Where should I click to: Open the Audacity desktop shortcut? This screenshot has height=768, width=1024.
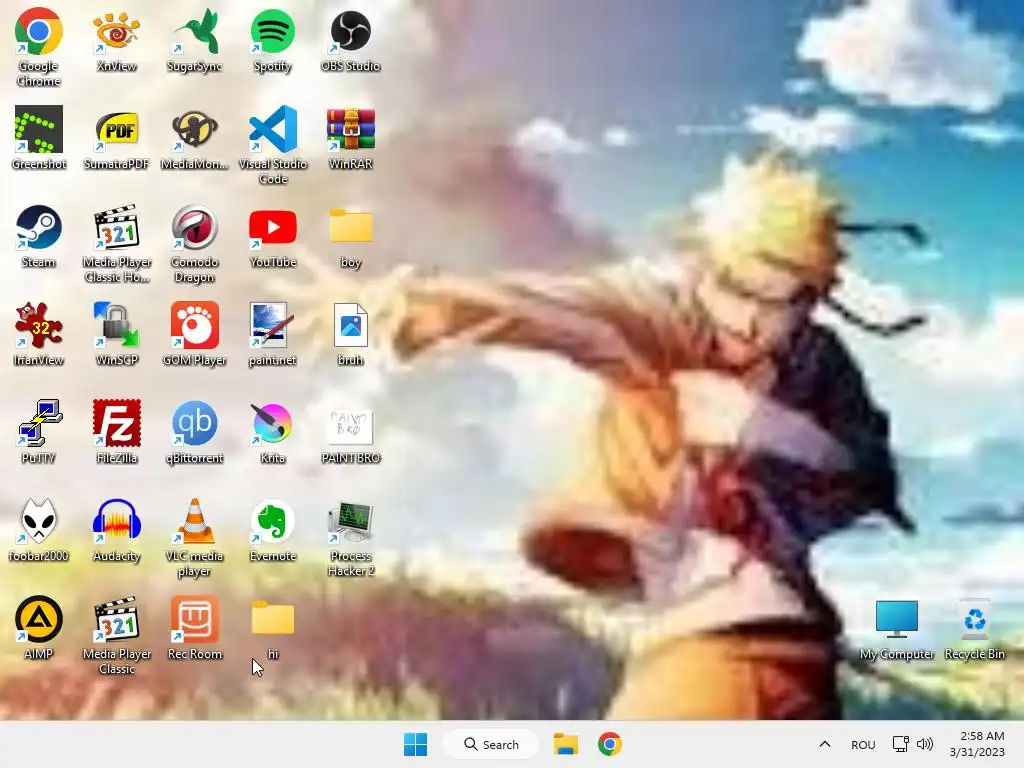coord(116,521)
